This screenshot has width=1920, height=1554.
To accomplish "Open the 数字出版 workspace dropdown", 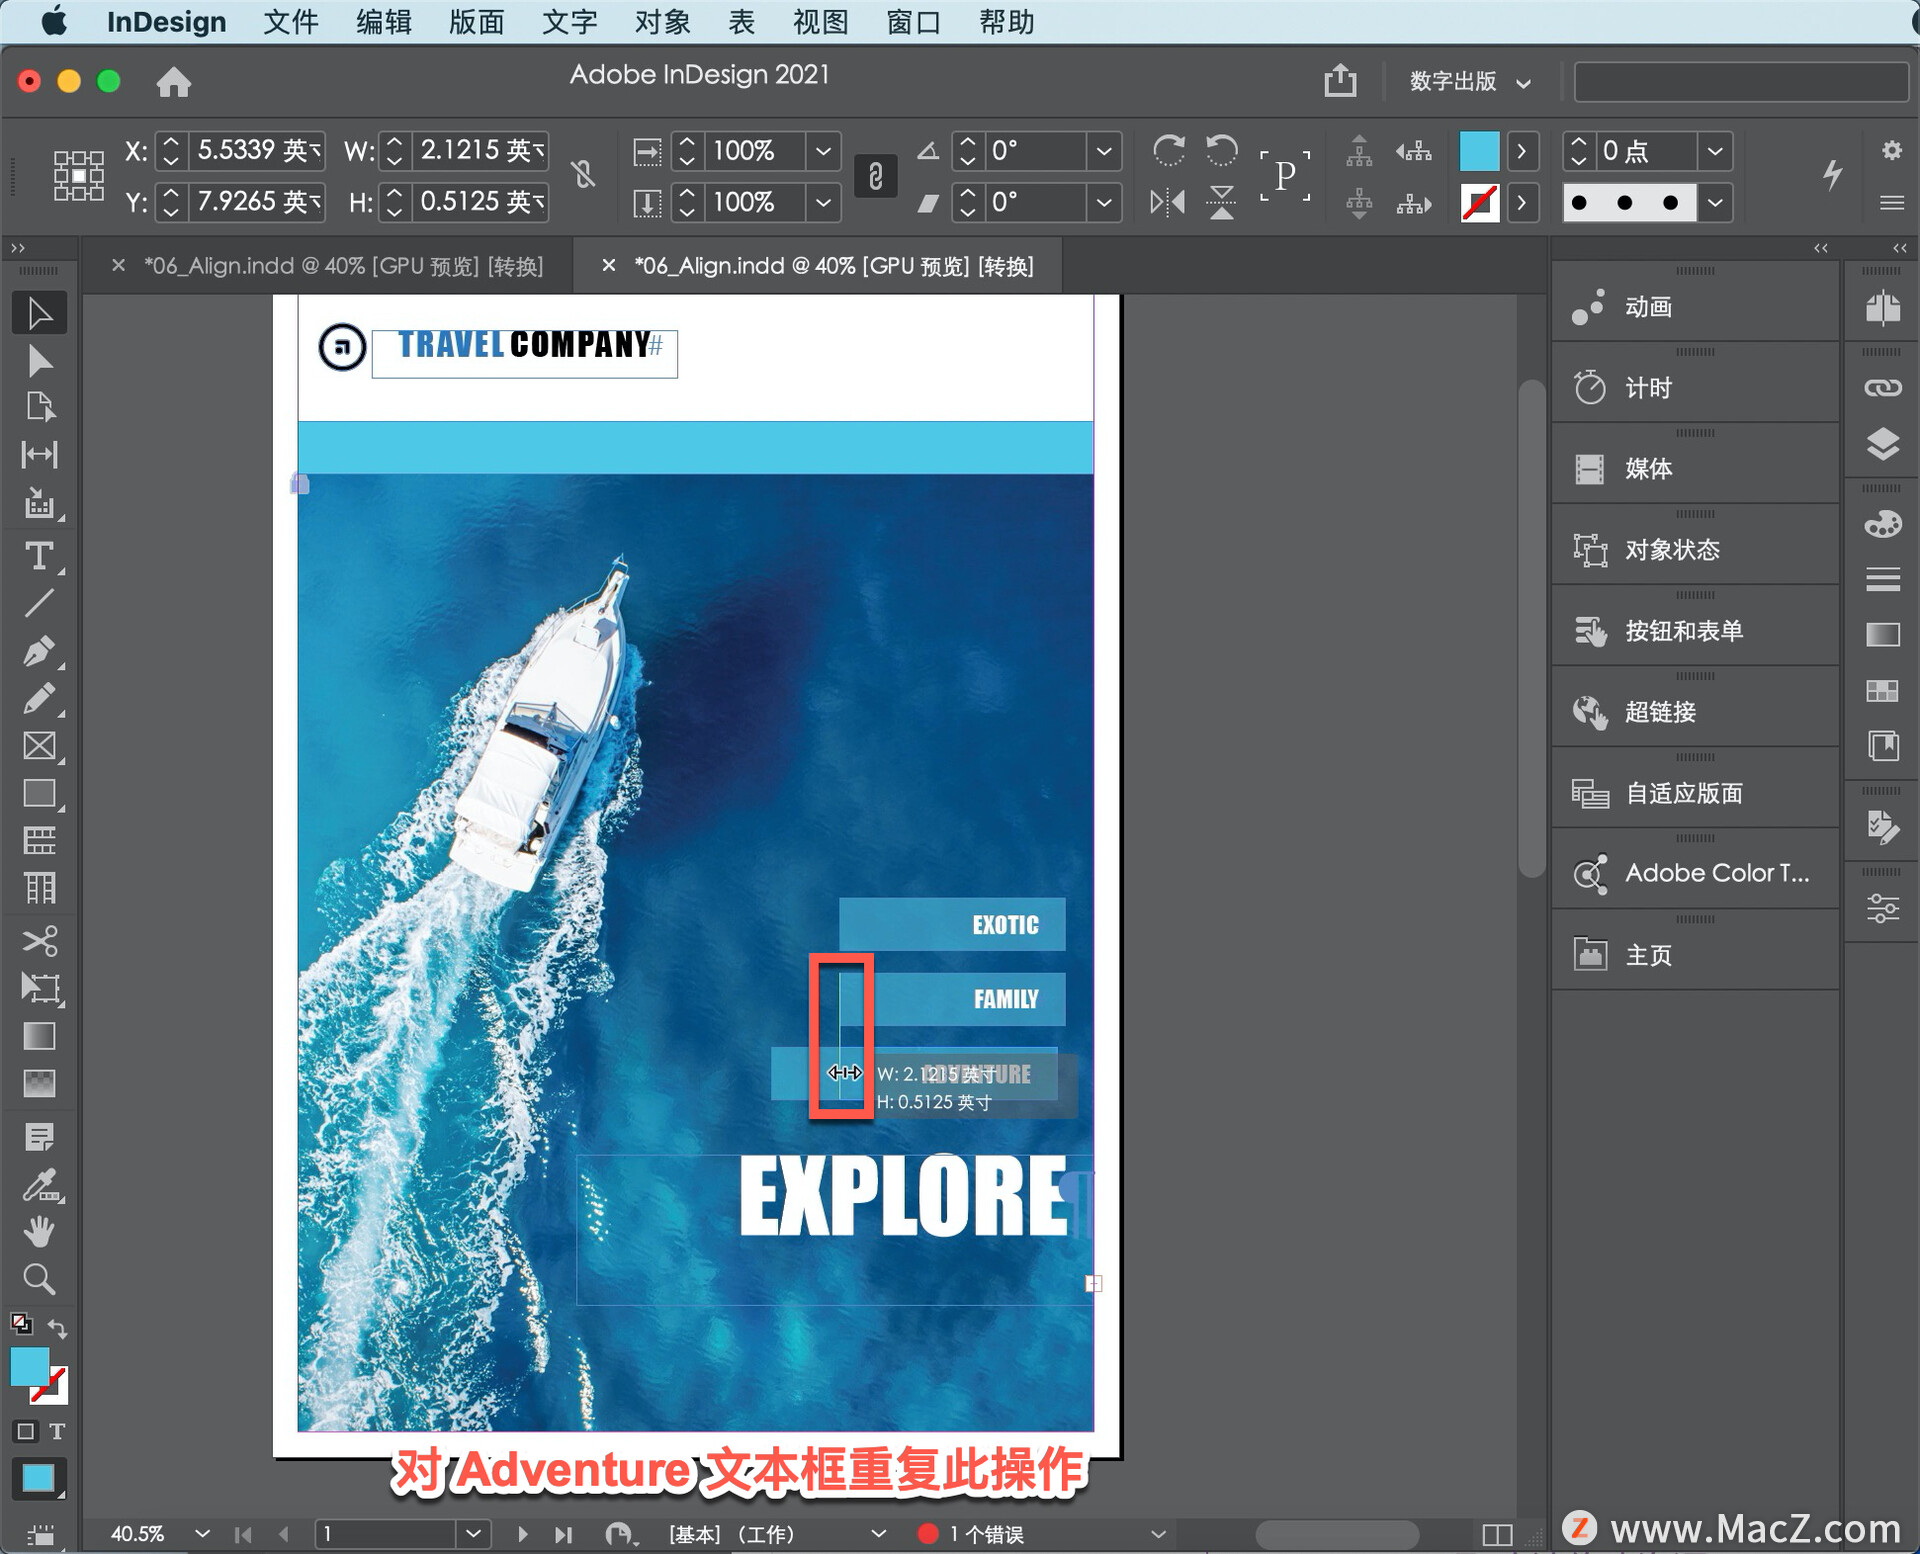I will pos(1469,82).
